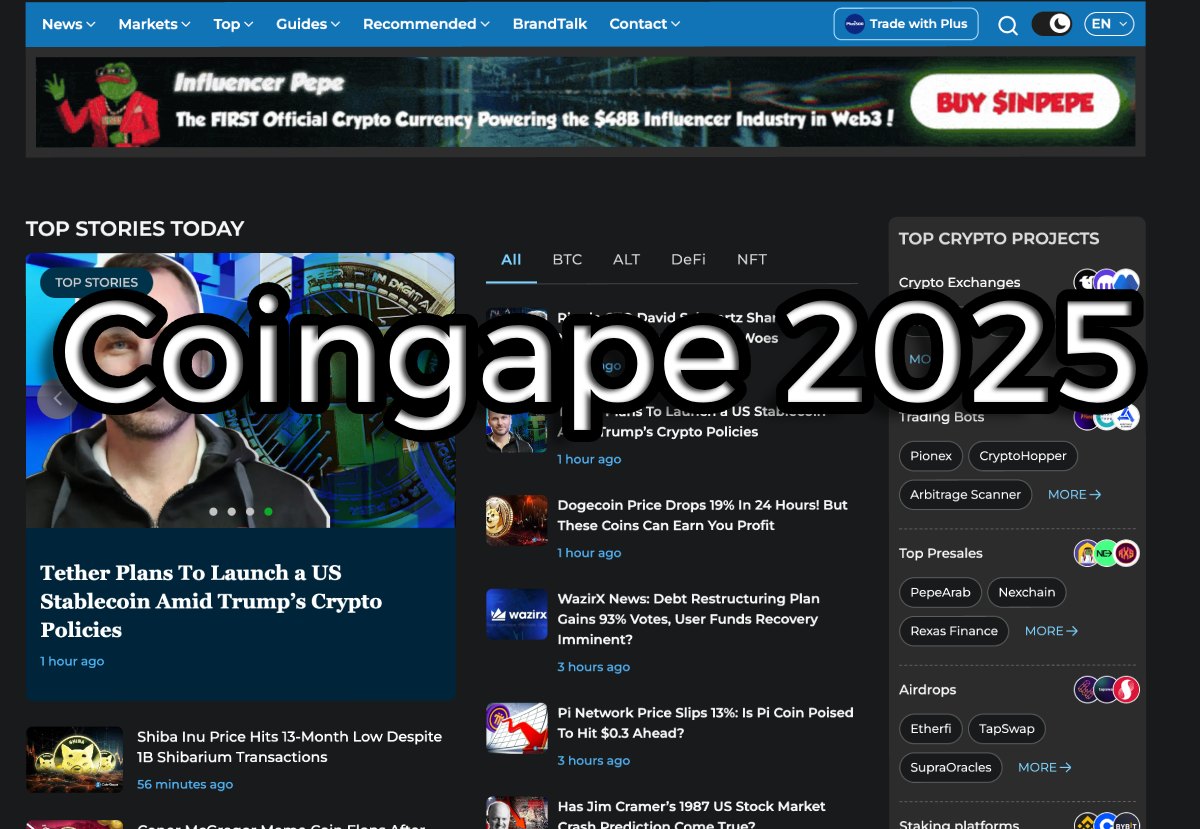This screenshot has height=829, width=1200.
Task: Open the EN language dropdown
Action: tap(1109, 24)
